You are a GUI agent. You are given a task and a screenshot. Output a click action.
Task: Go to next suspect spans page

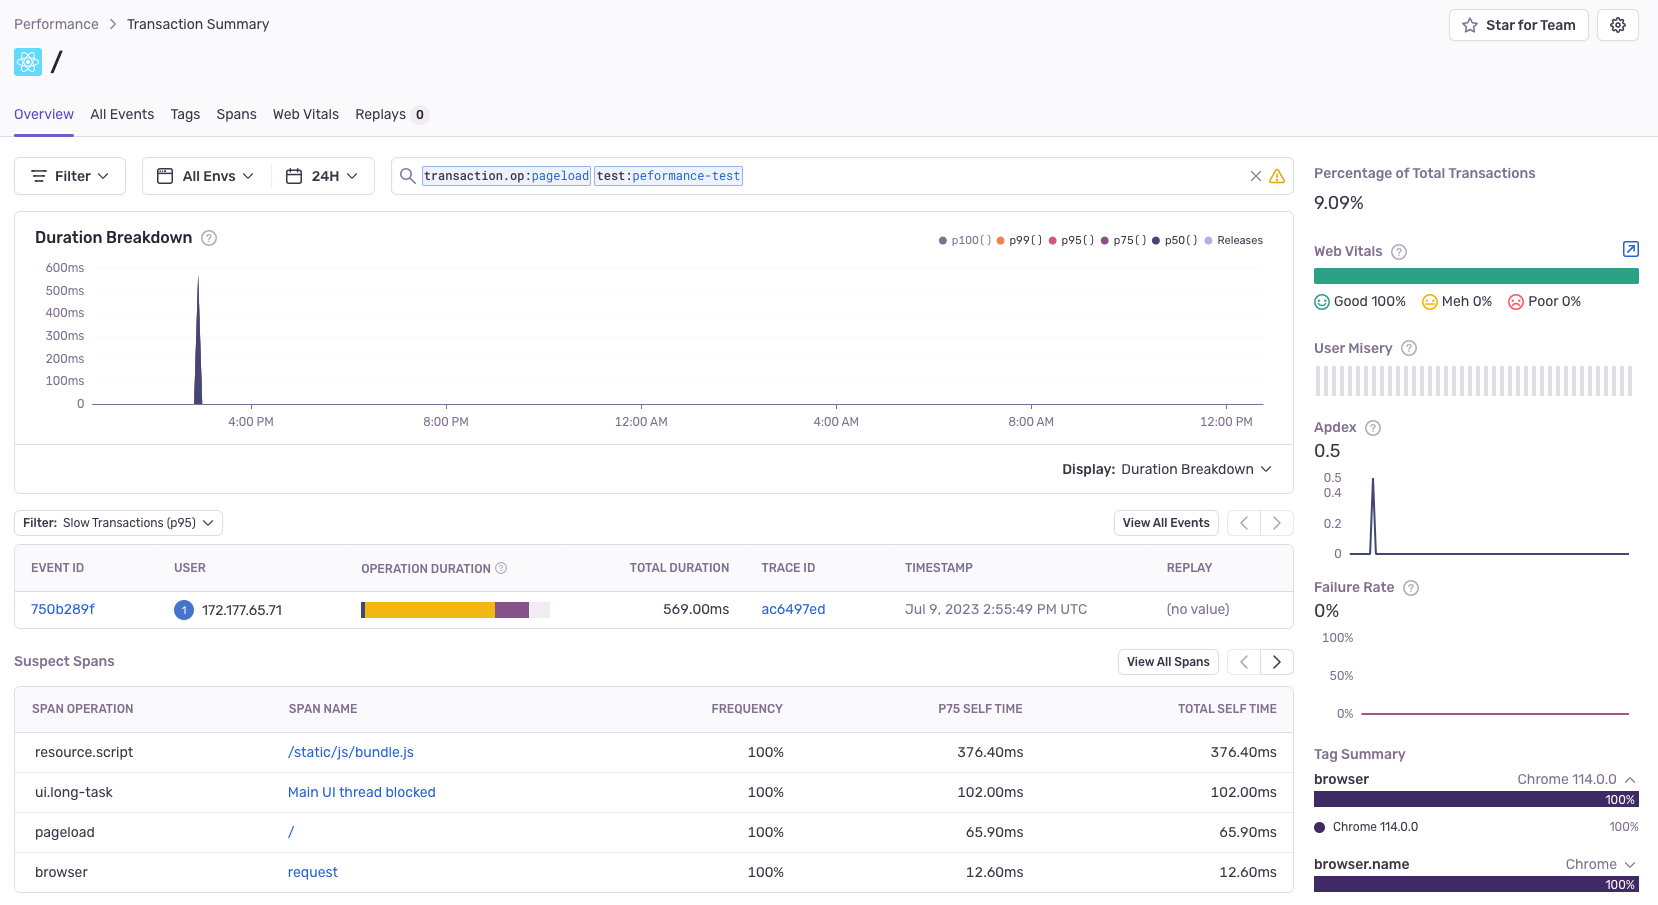(x=1277, y=662)
